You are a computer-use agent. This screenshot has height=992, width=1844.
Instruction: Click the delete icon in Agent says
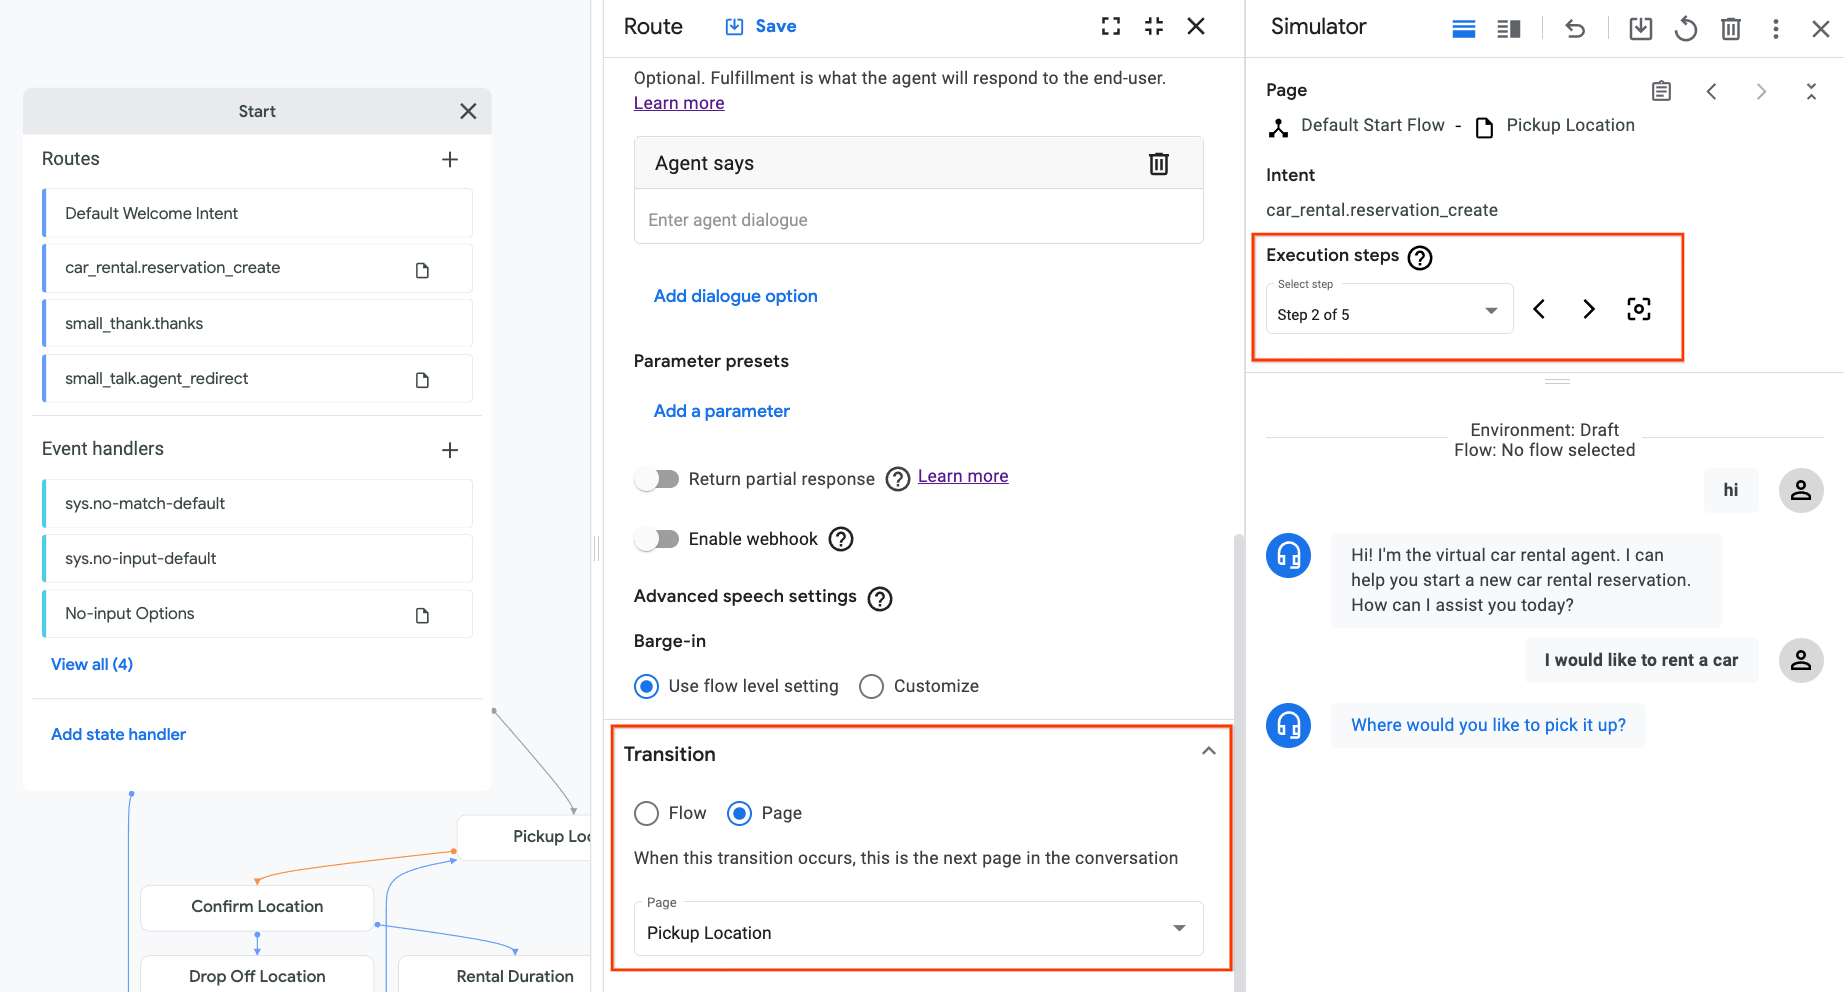click(1158, 164)
